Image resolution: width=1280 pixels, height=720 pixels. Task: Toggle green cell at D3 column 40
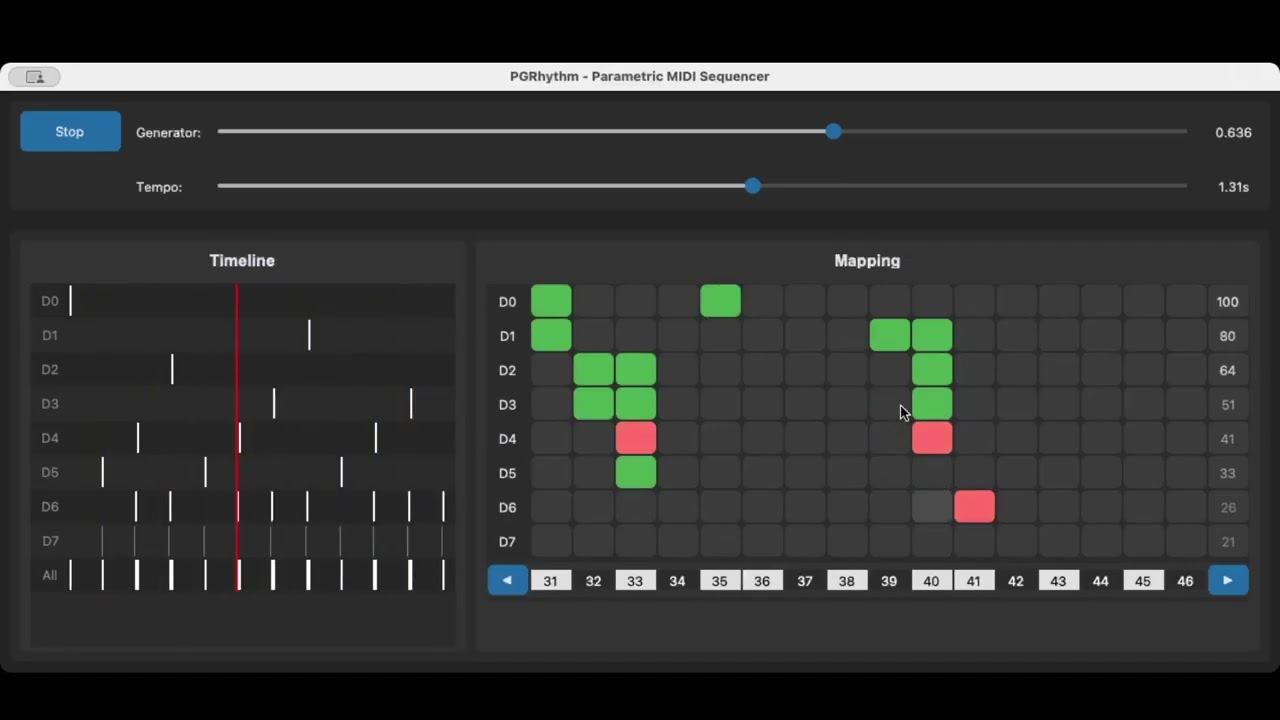pyautogui.click(x=932, y=404)
